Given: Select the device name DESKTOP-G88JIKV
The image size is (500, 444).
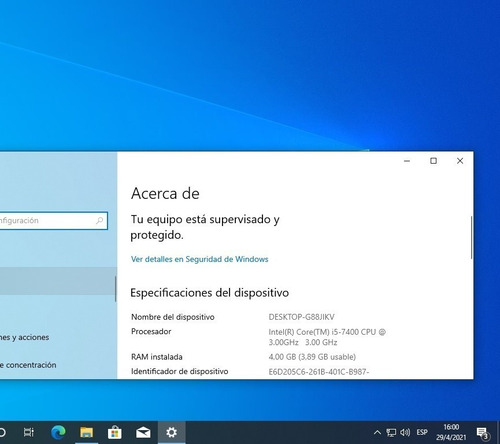Looking at the screenshot, I should [301, 317].
